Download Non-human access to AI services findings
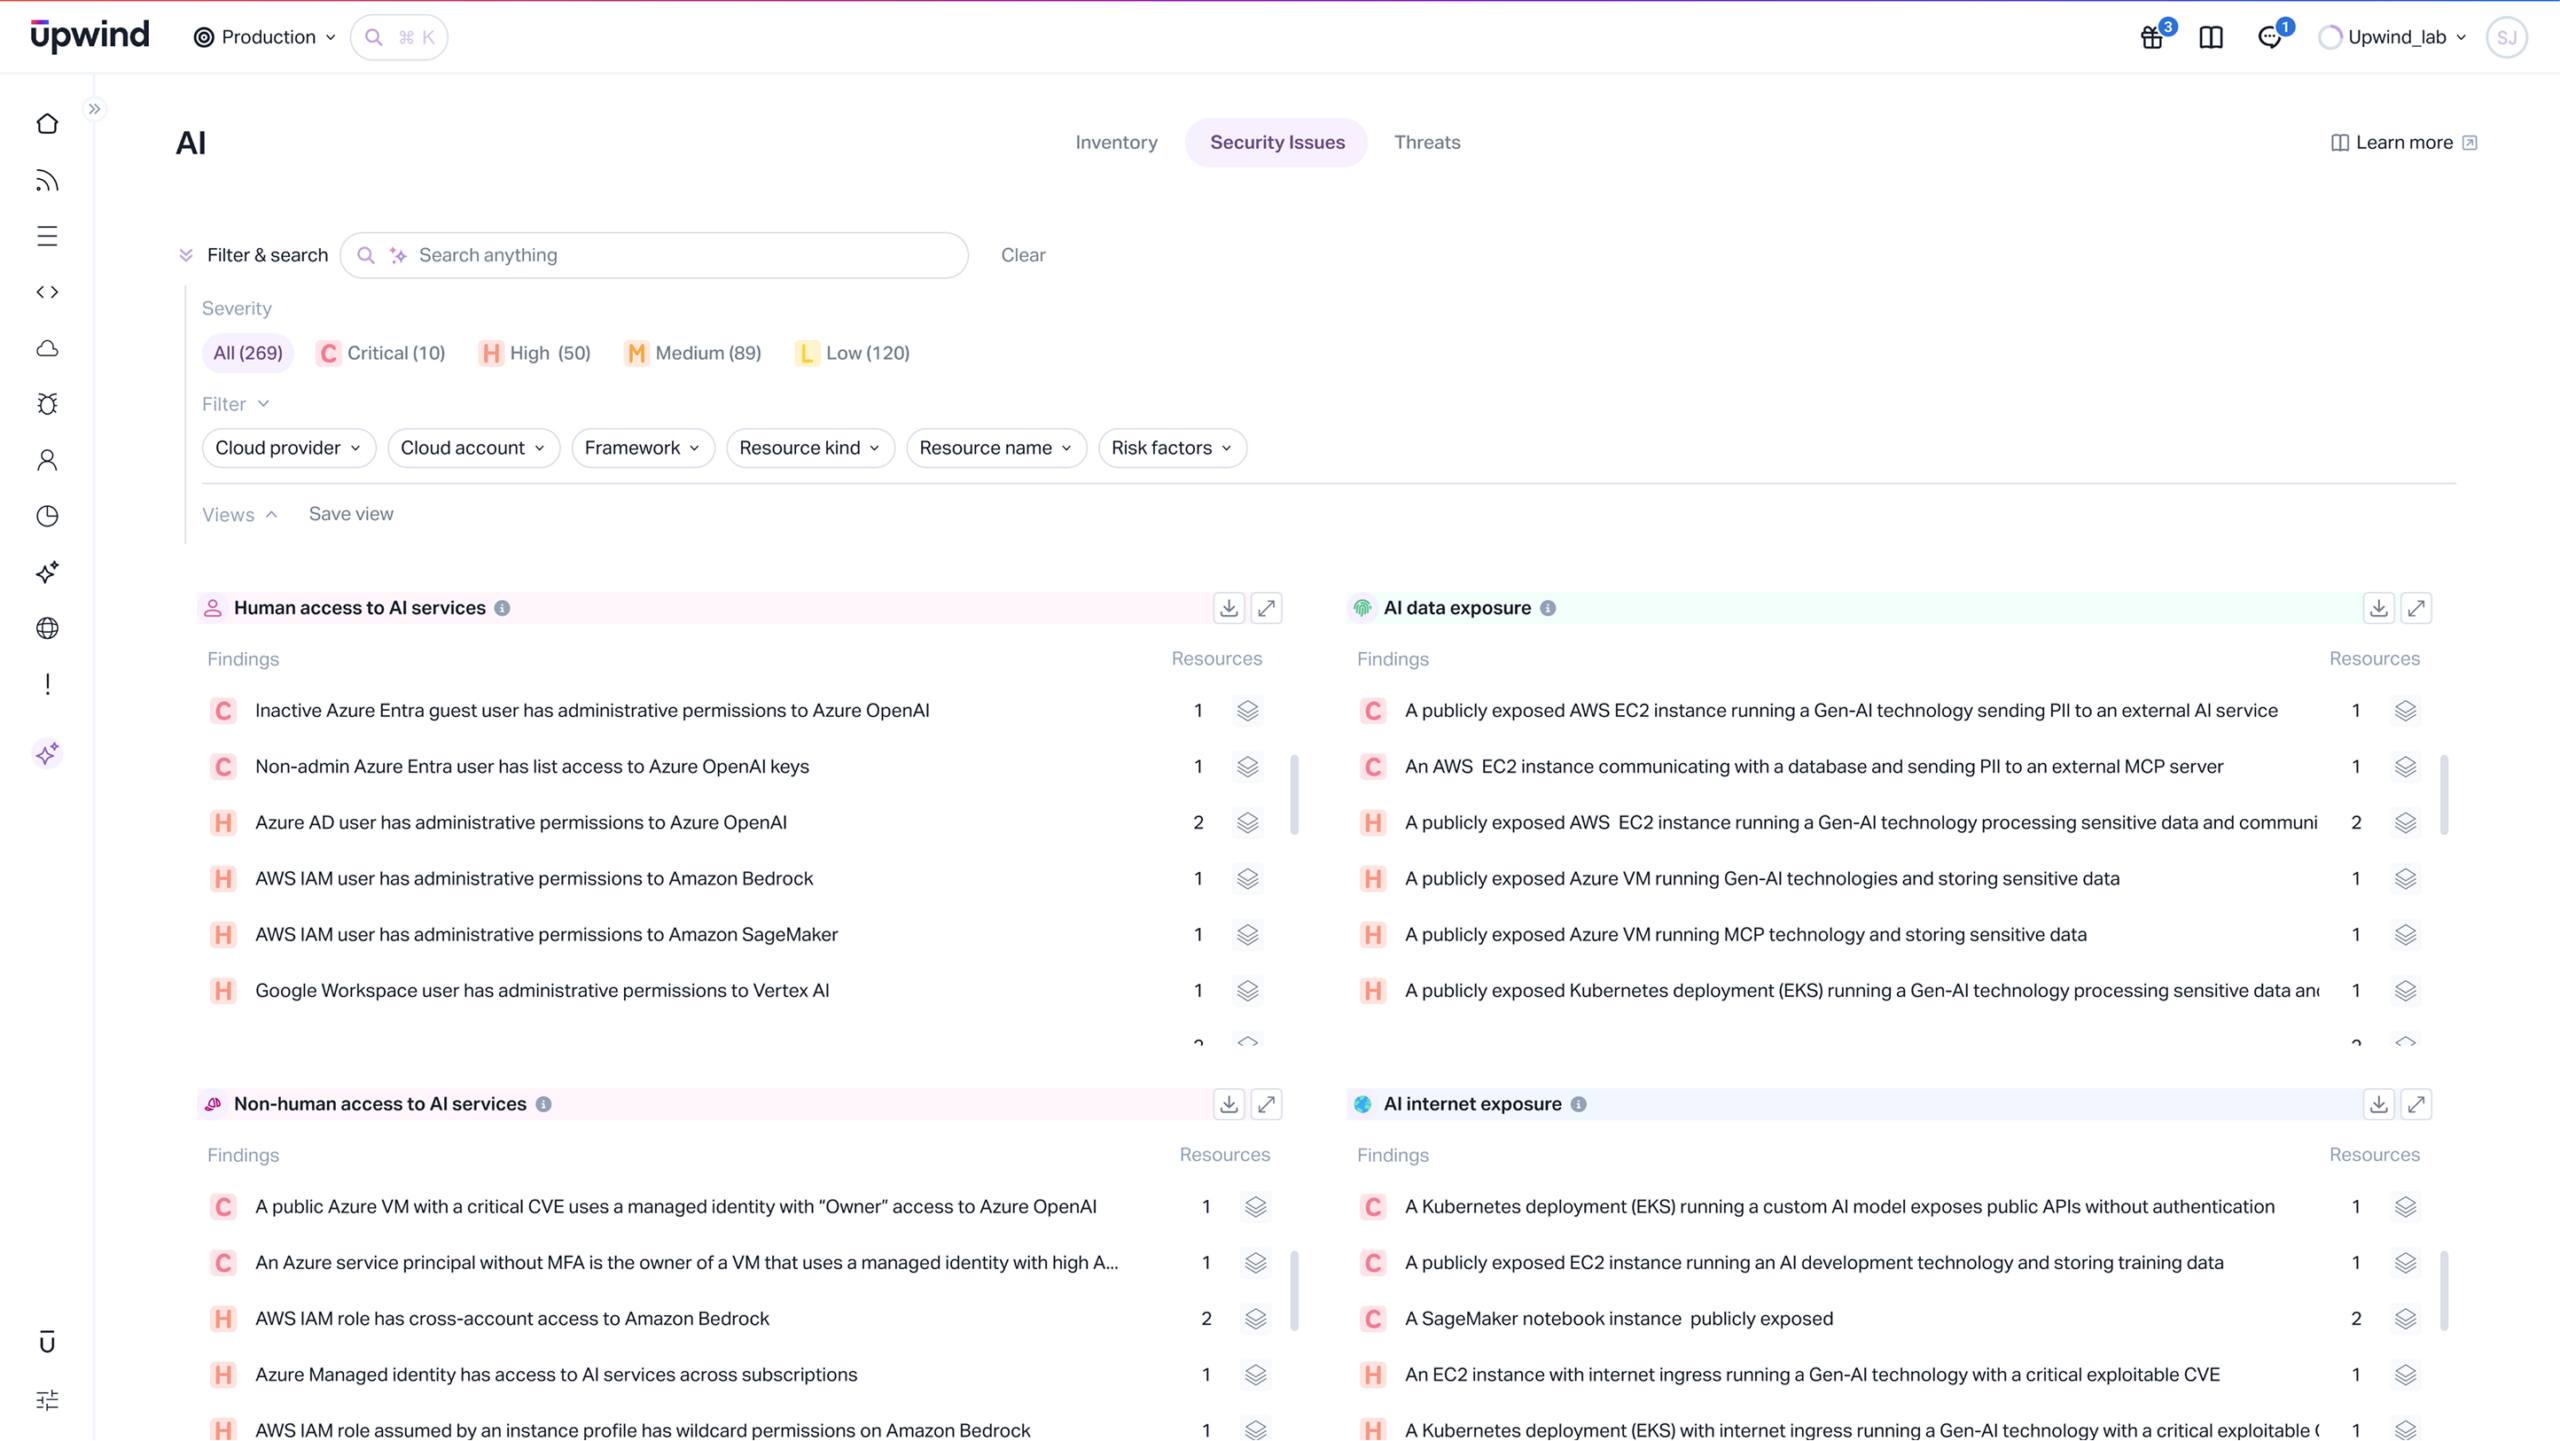Screen dimensions: 2560x1441 (1229, 1104)
